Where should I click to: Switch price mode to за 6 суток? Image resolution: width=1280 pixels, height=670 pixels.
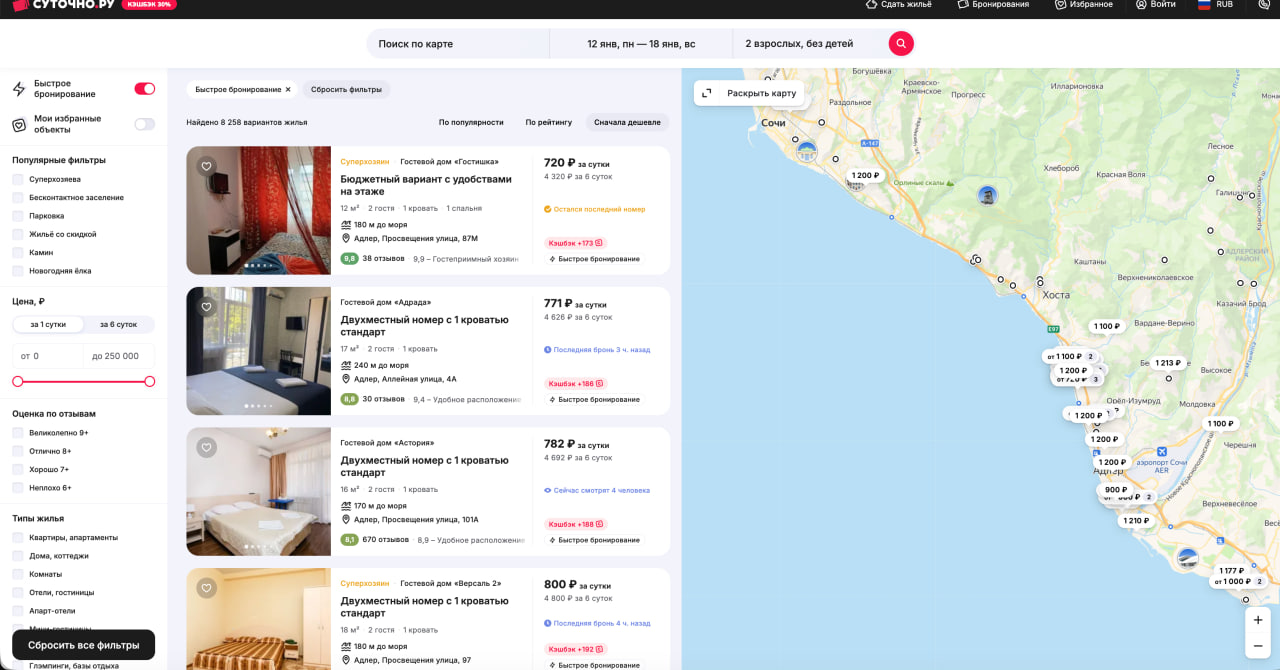[x=118, y=324]
